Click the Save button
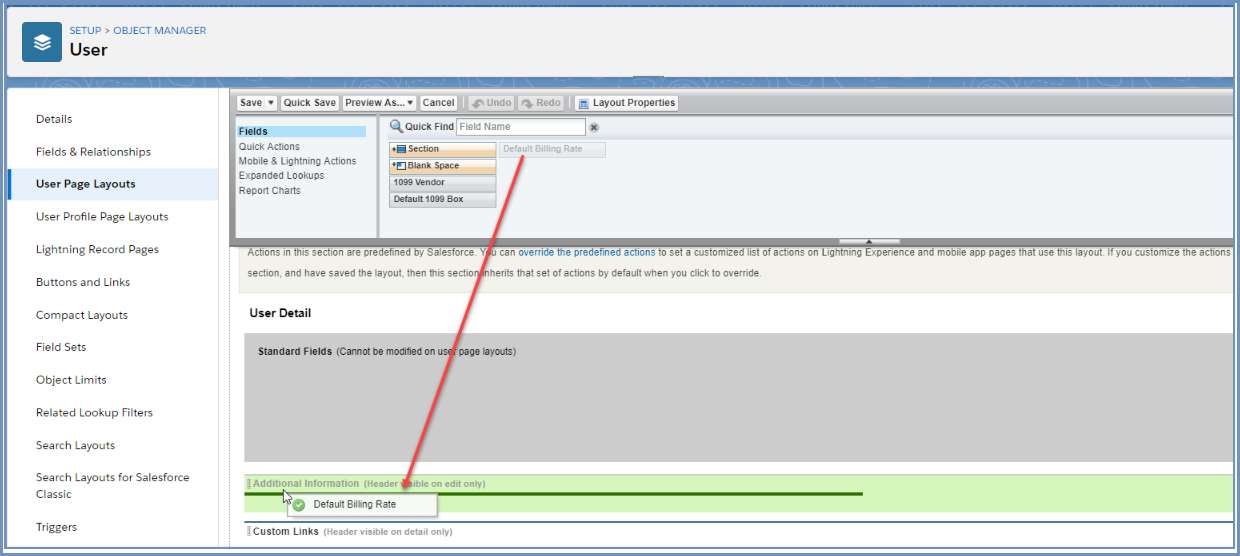The image size is (1240, 556). [251, 103]
